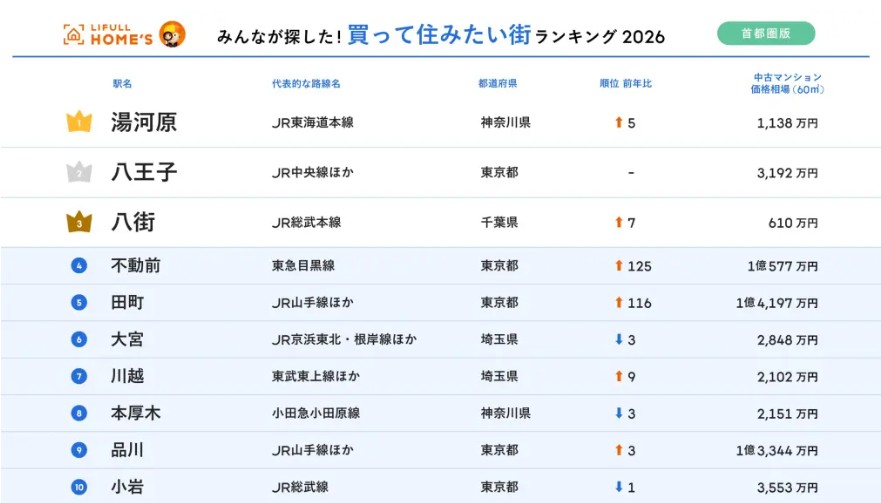Click the gold rank 1 crown
The height and width of the screenshot is (503, 881).
click(79, 121)
